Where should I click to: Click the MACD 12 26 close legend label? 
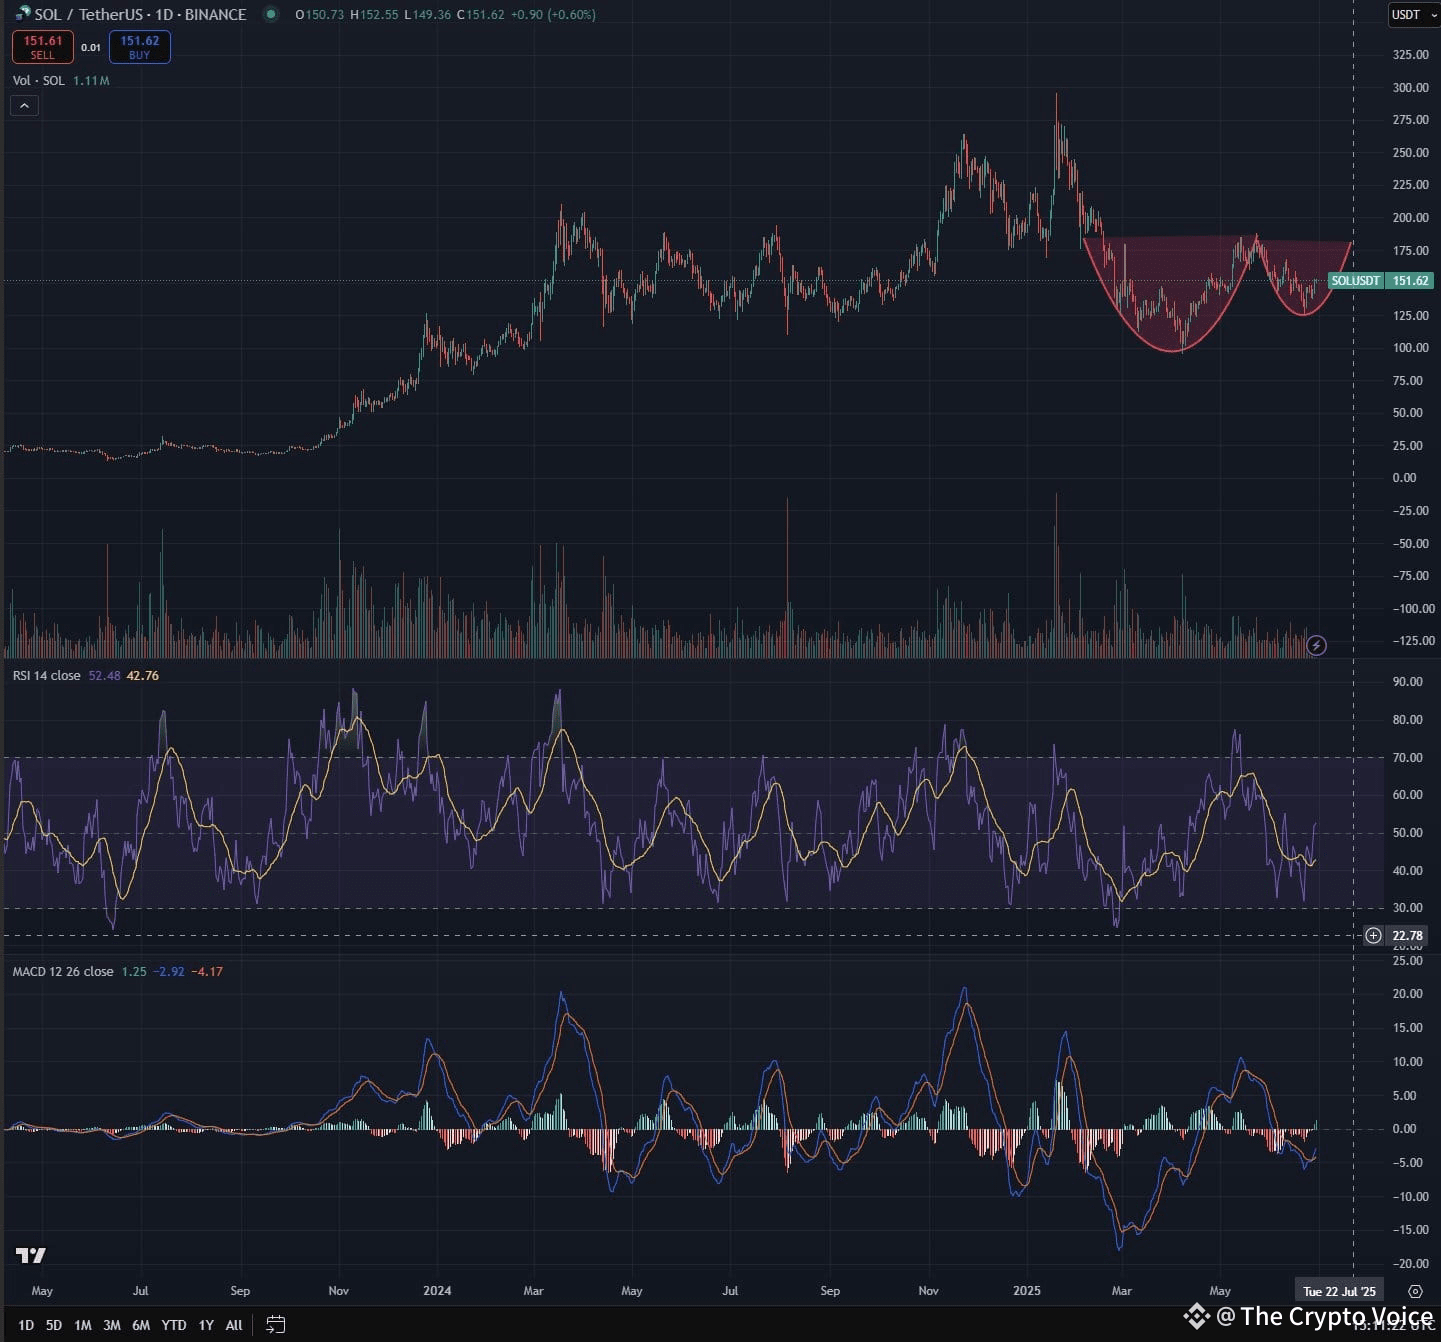pos(63,972)
